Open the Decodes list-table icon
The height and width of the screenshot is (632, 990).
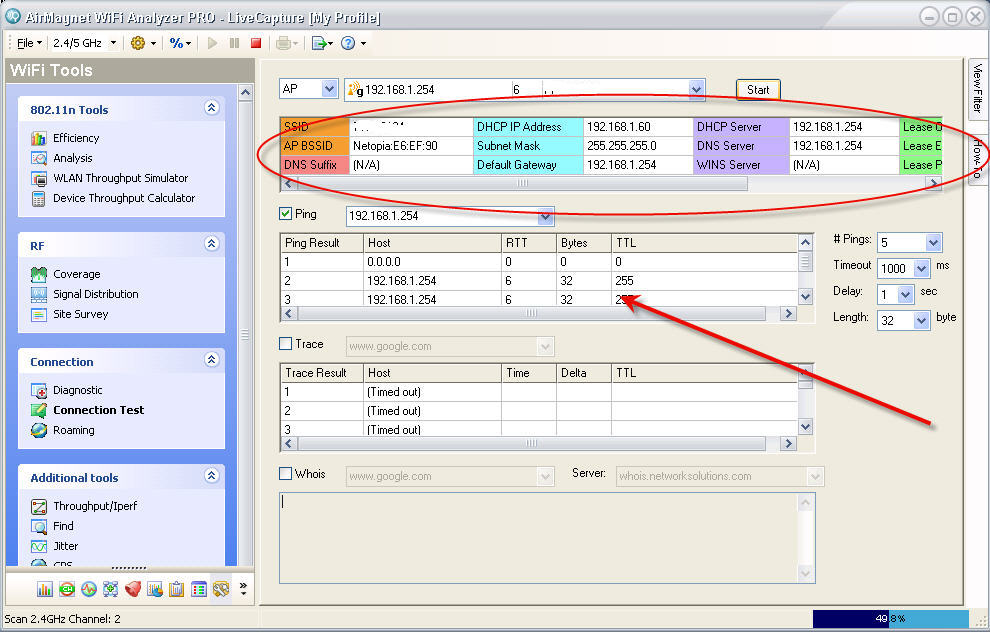click(199, 589)
